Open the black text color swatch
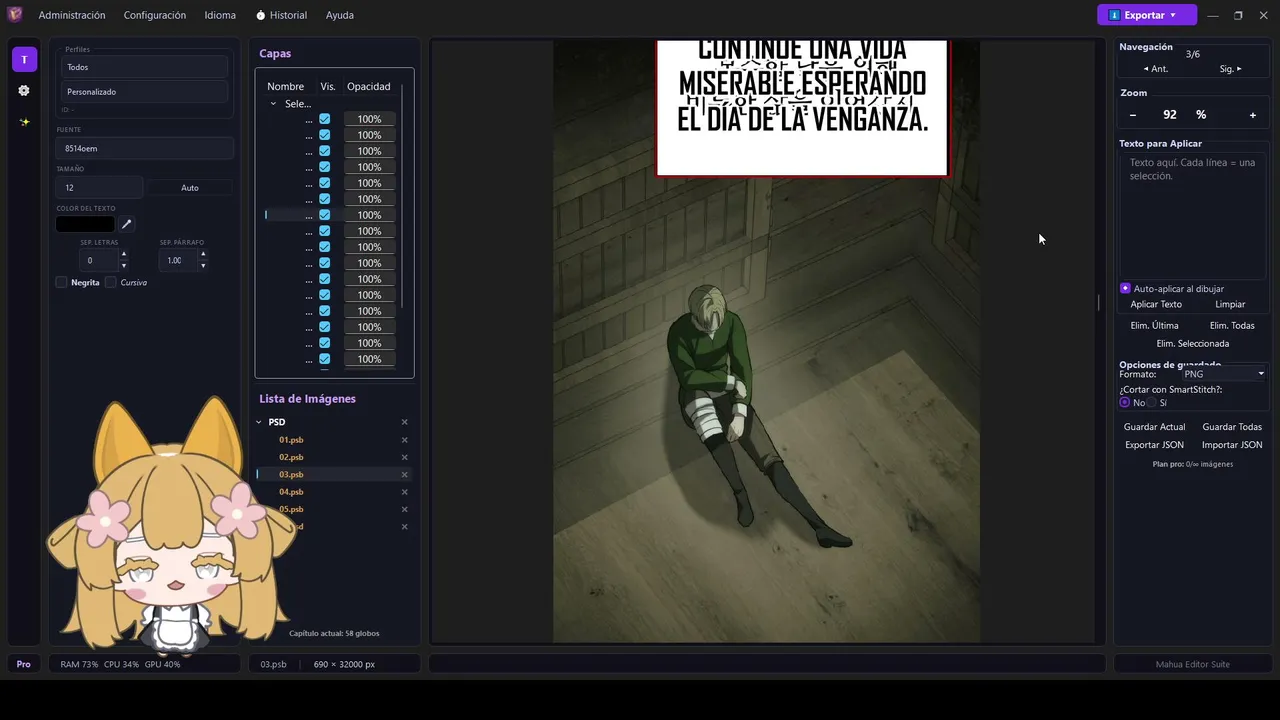The image size is (1280, 720). (x=85, y=224)
